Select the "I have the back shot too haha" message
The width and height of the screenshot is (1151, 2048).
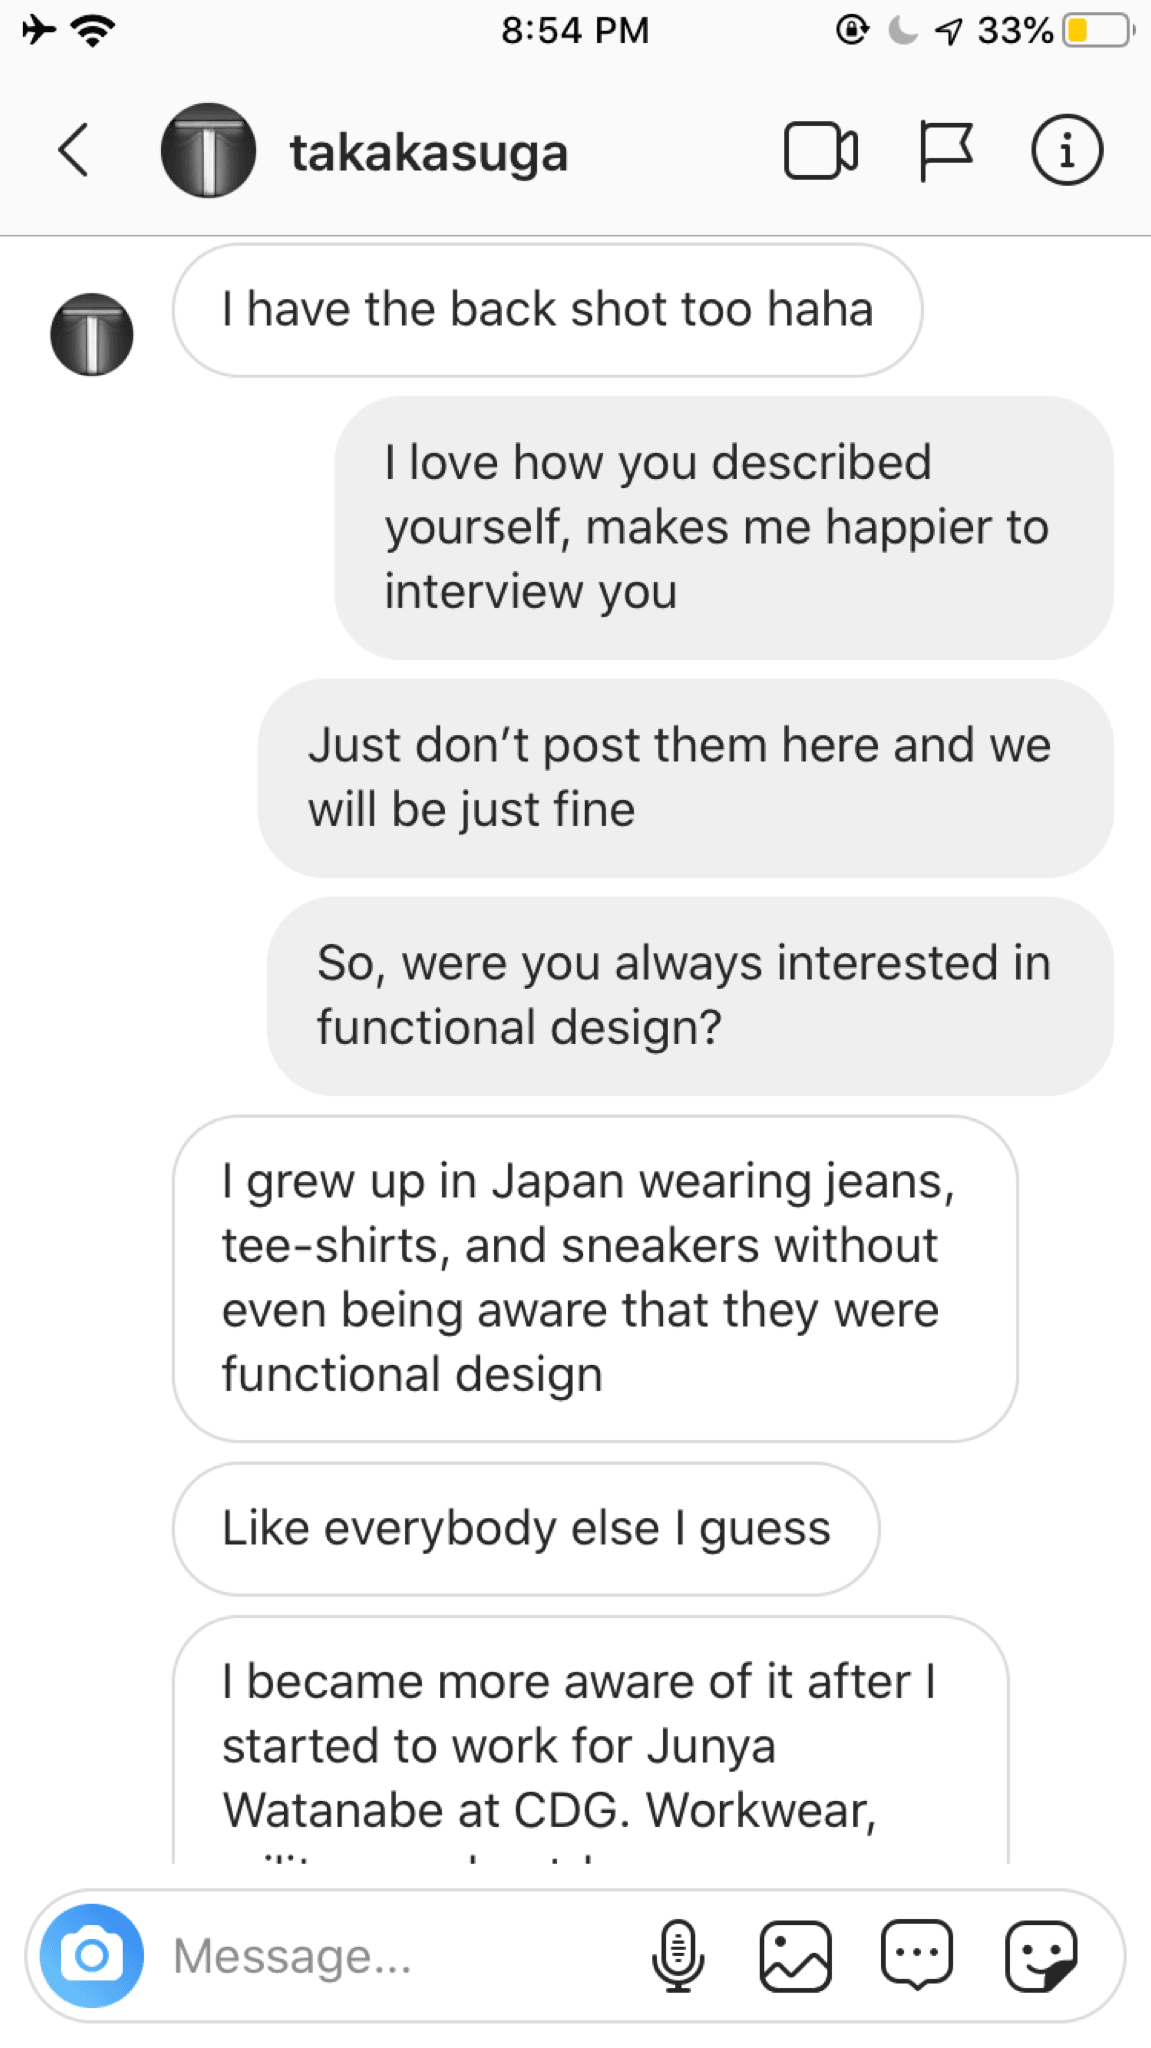click(x=547, y=310)
